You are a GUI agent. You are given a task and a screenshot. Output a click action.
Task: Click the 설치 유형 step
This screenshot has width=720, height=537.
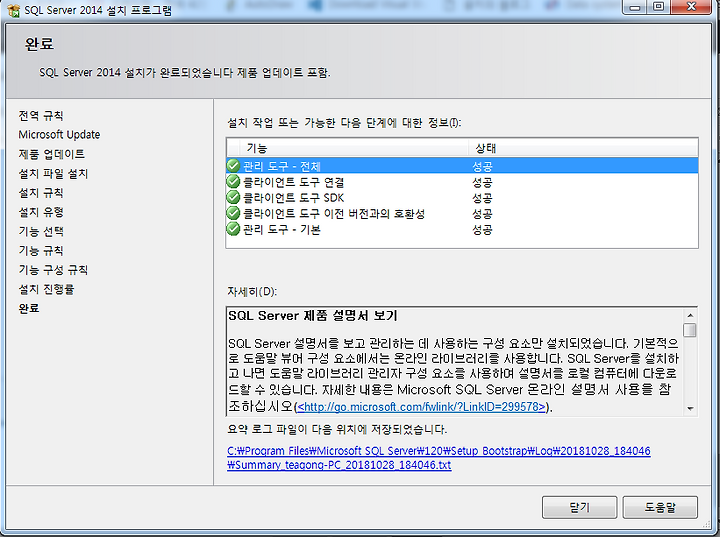pyautogui.click(x=41, y=212)
